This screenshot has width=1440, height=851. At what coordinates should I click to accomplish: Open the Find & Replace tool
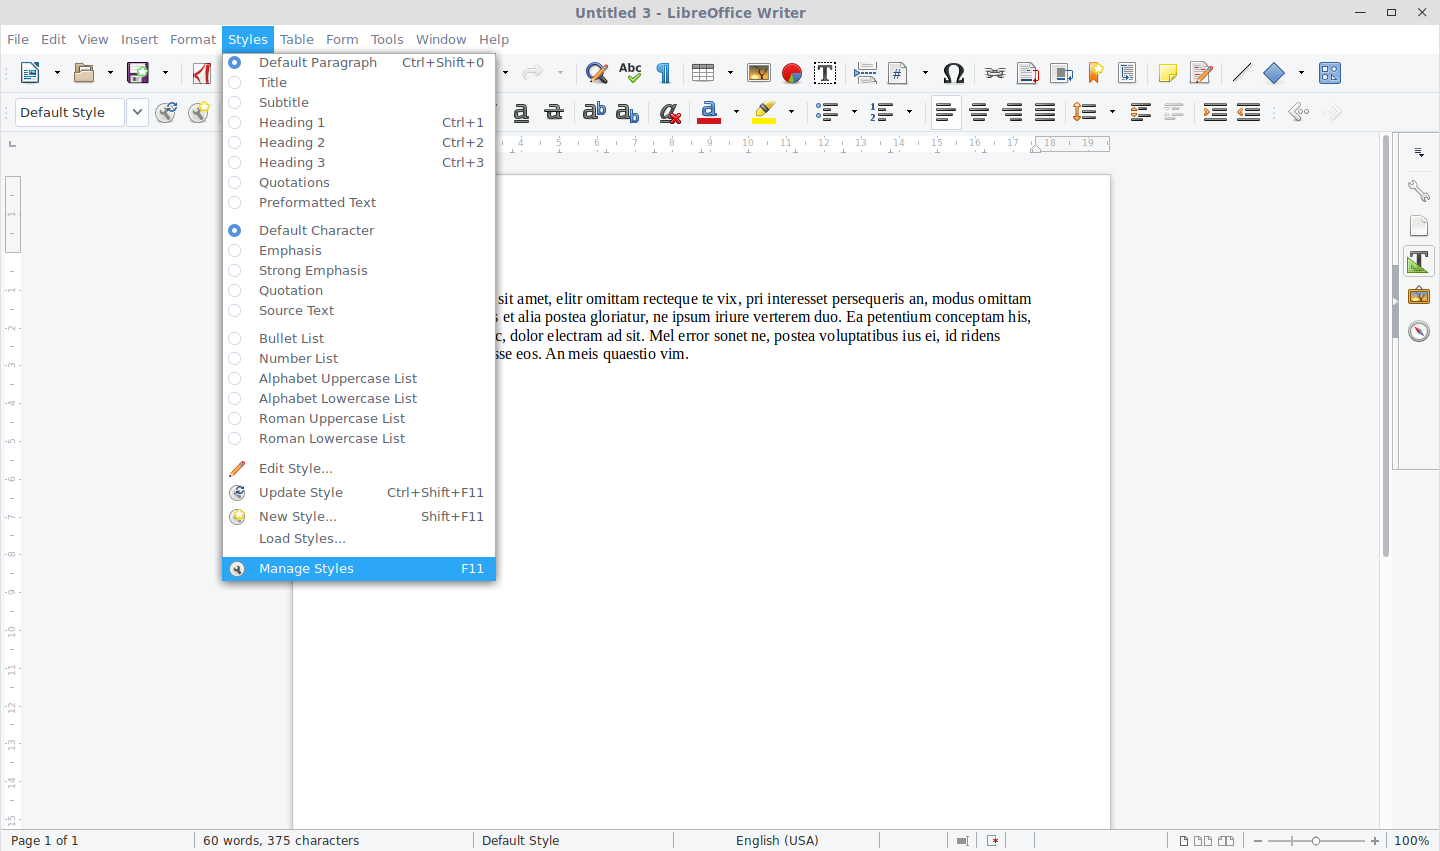coord(596,72)
